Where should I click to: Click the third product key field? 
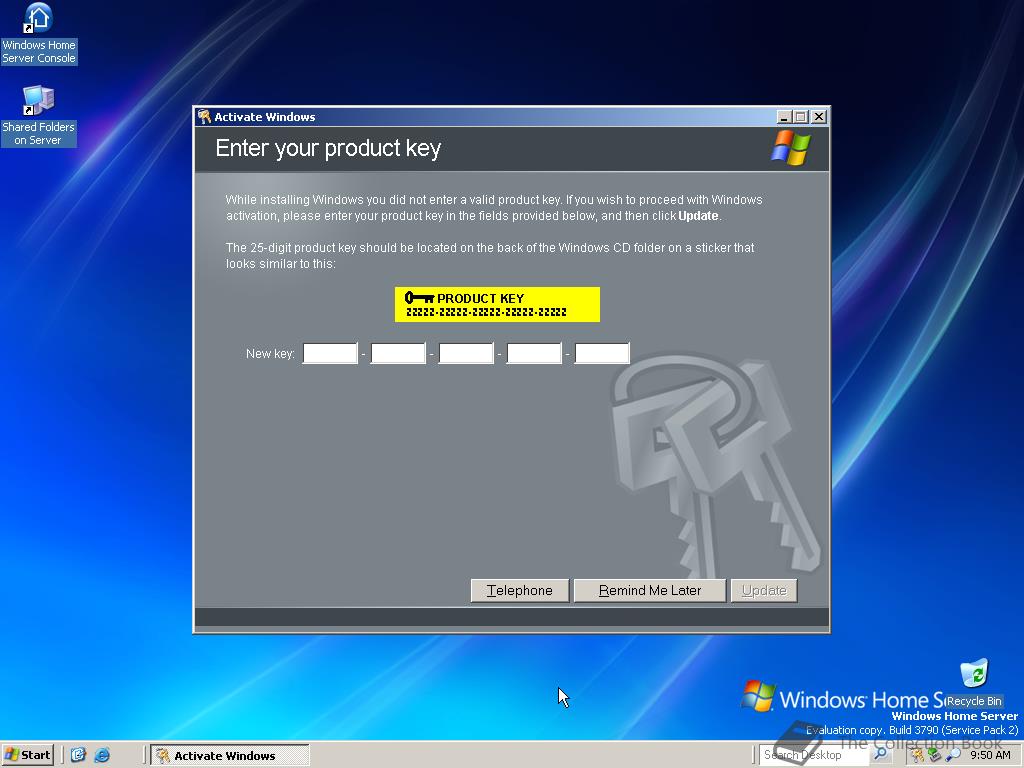(x=466, y=353)
